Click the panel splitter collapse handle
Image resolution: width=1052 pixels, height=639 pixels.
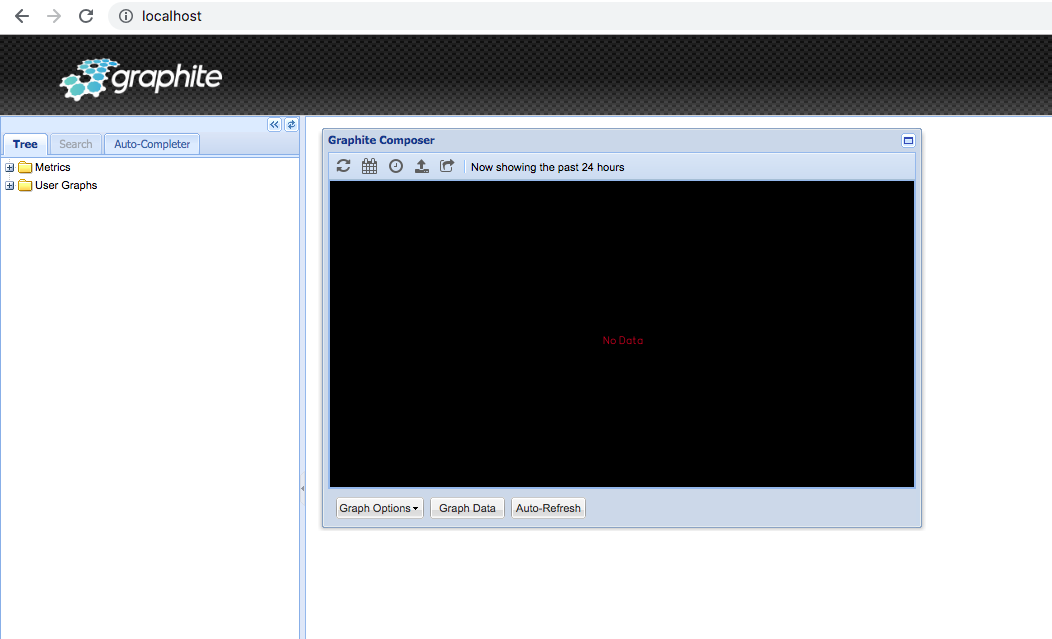tap(303, 489)
